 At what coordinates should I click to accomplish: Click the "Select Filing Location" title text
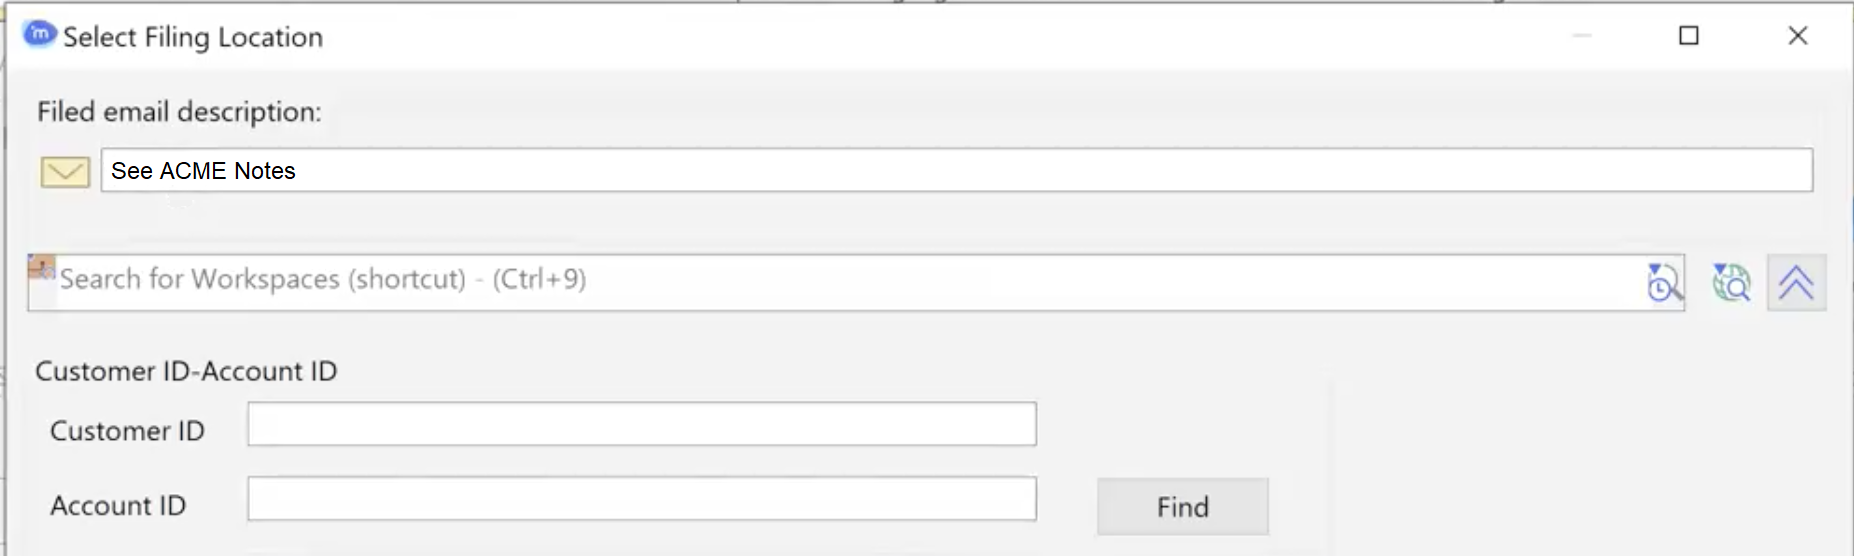coord(193,37)
